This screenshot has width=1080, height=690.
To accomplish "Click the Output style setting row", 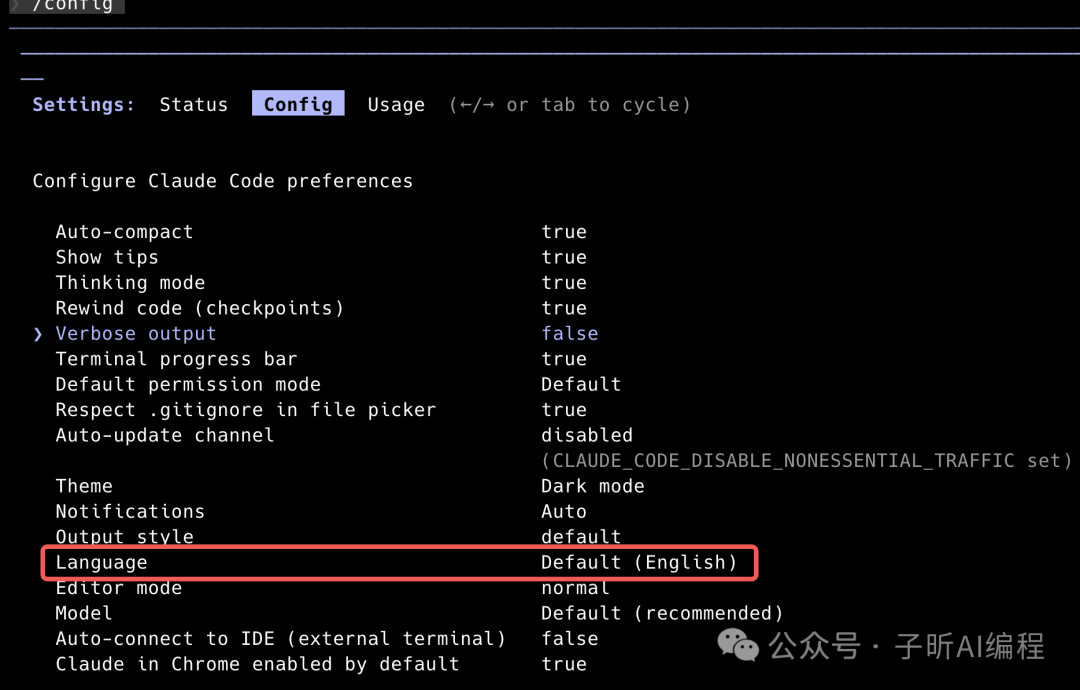I will coord(124,537).
